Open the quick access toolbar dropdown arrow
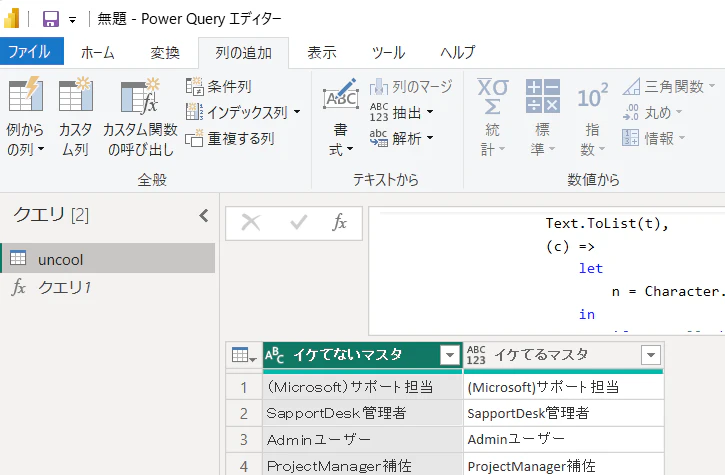Image resolution: width=725 pixels, height=475 pixels. click(73, 20)
